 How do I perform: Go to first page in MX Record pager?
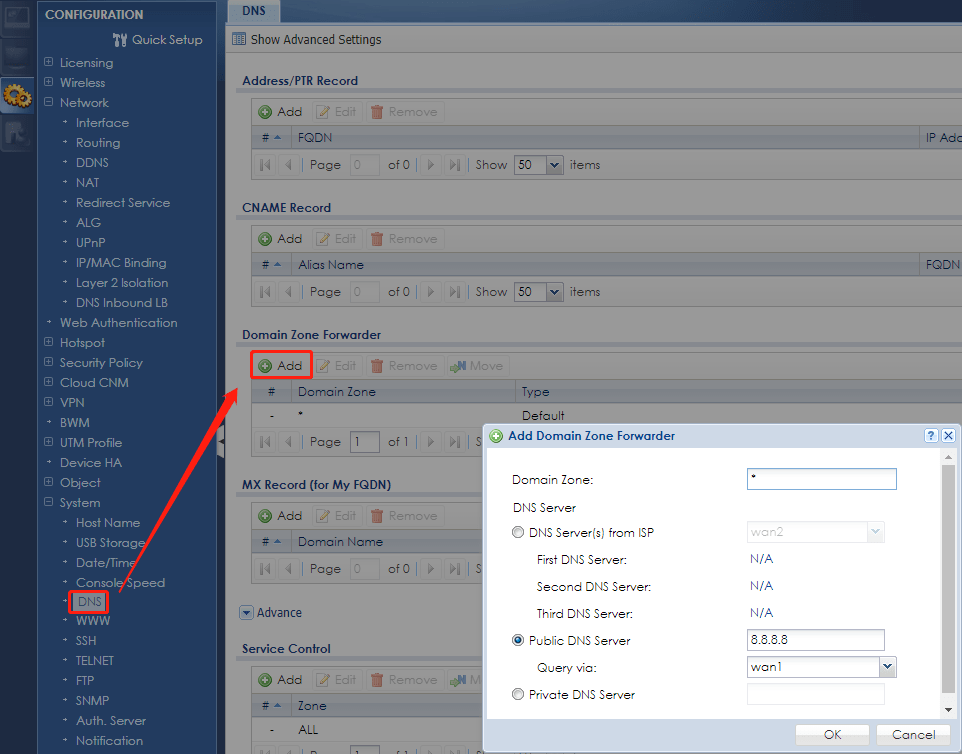point(265,569)
